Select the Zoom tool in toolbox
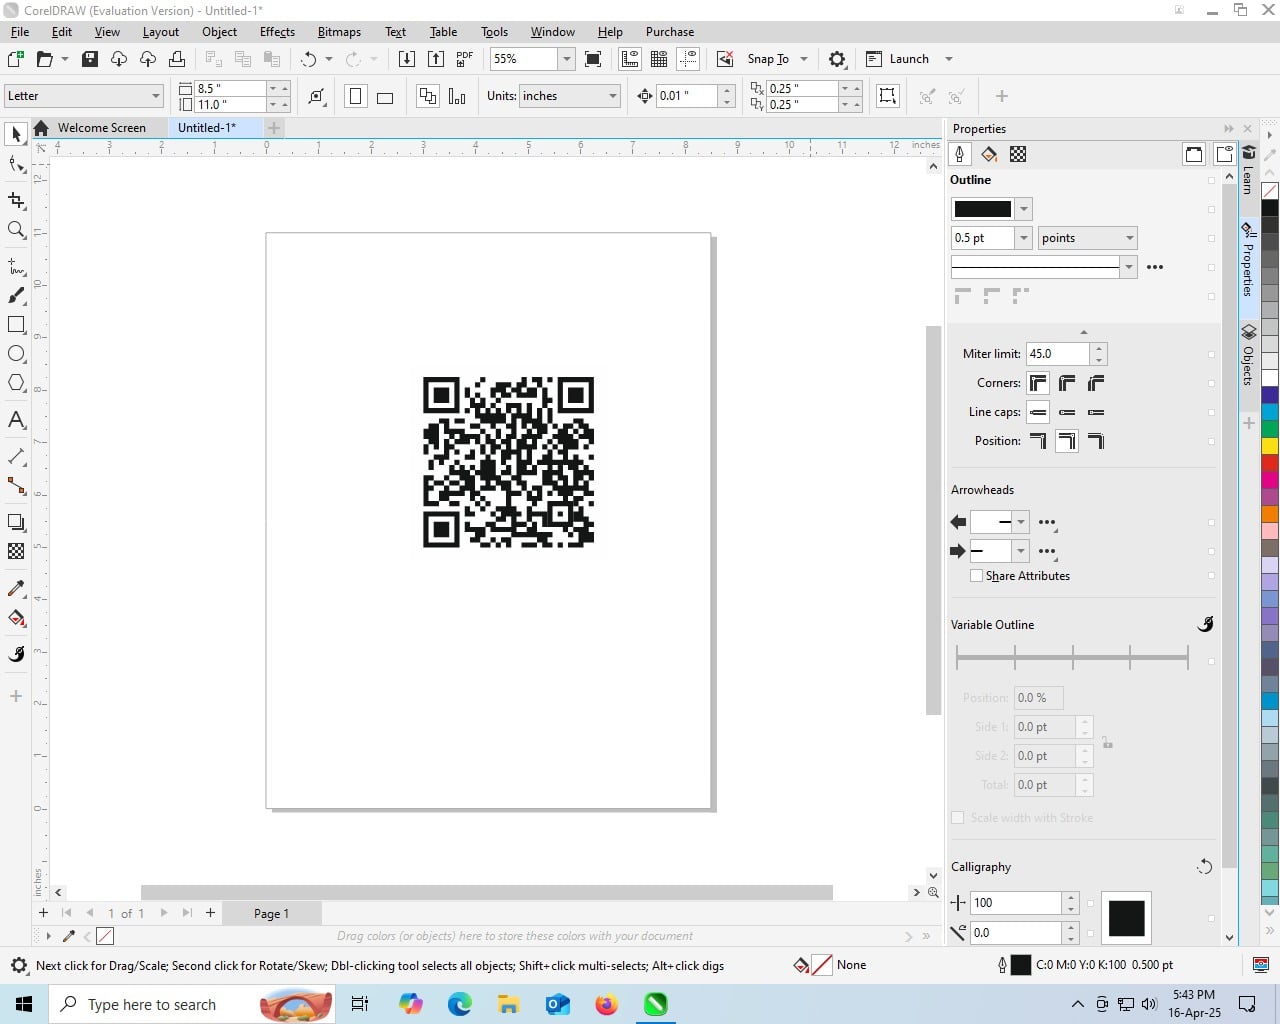This screenshot has width=1280, height=1024. (x=16, y=230)
